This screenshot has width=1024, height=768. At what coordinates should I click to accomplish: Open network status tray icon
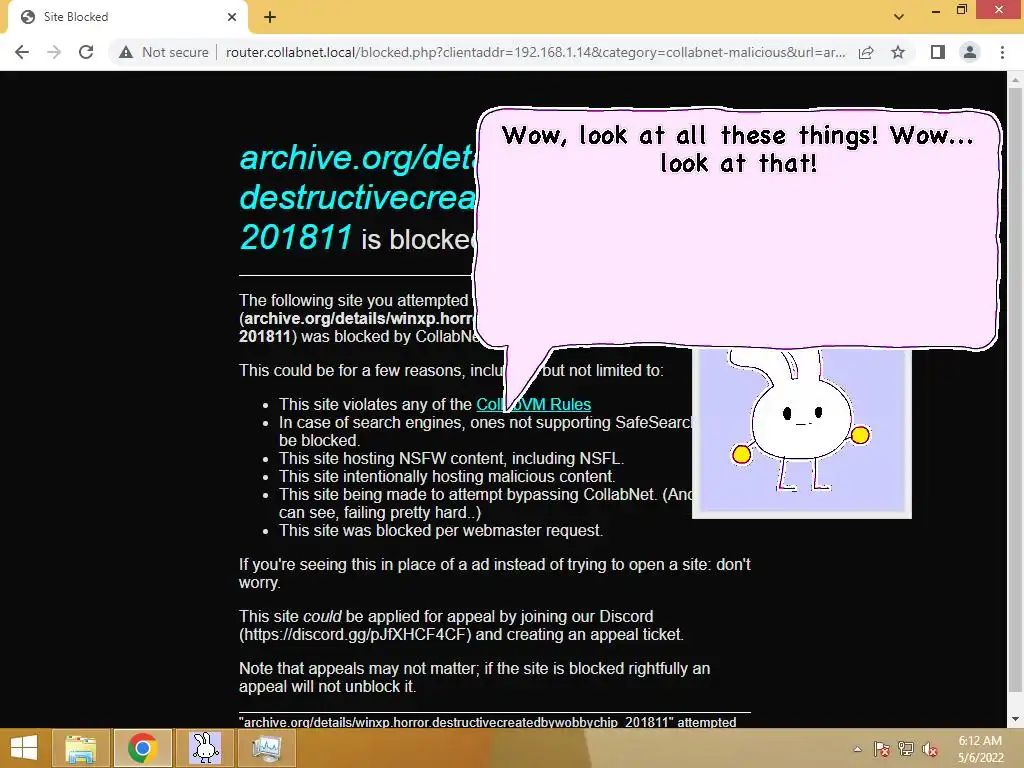pyautogui.click(x=906, y=749)
